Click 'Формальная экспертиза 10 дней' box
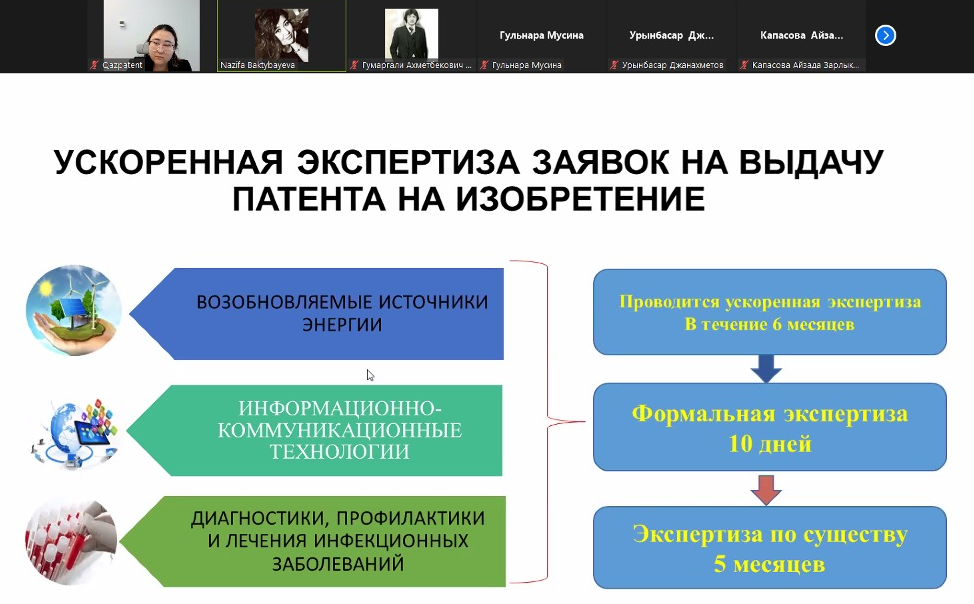 (x=769, y=428)
